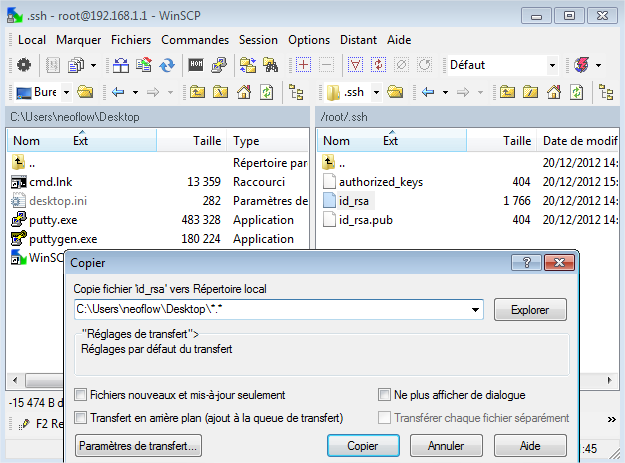Enable Fichiers nouveaux et mis-à-jour seulement

pyautogui.click(x=81, y=395)
